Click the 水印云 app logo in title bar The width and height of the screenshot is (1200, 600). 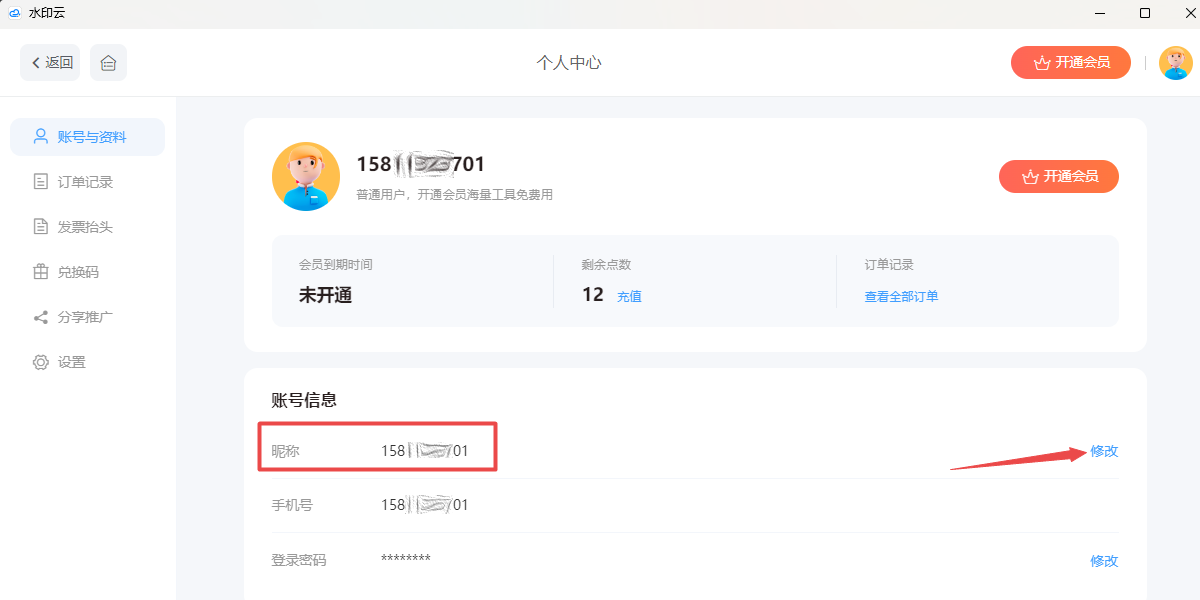(14, 13)
